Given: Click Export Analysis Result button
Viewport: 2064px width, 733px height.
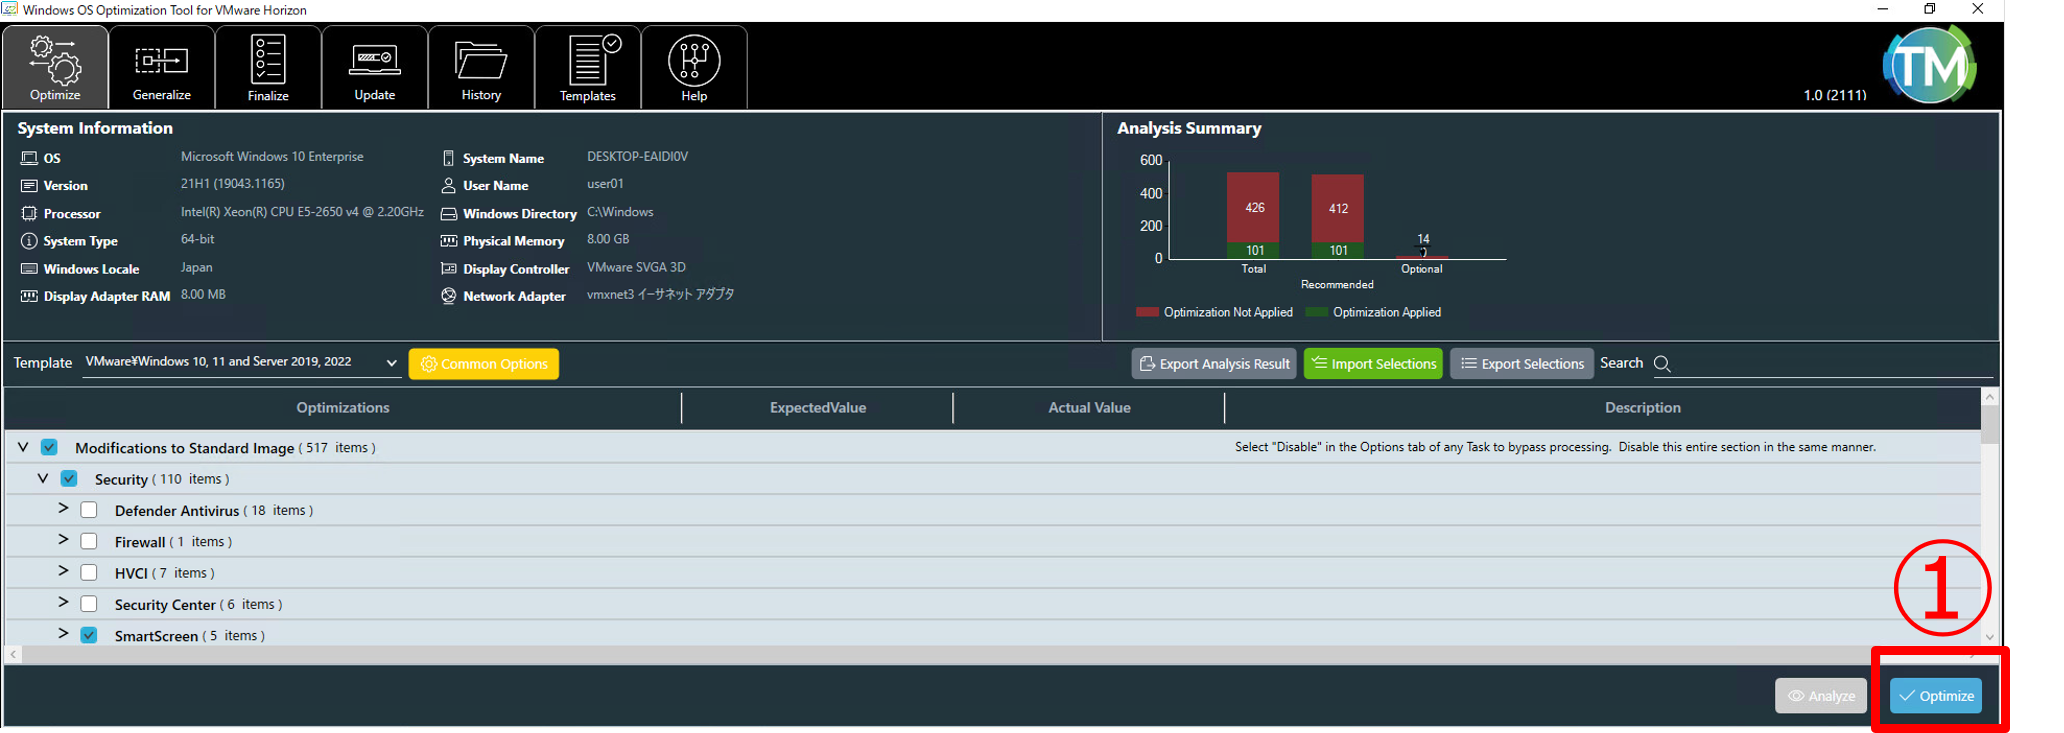Looking at the screenshot, I should point(1214,364).
